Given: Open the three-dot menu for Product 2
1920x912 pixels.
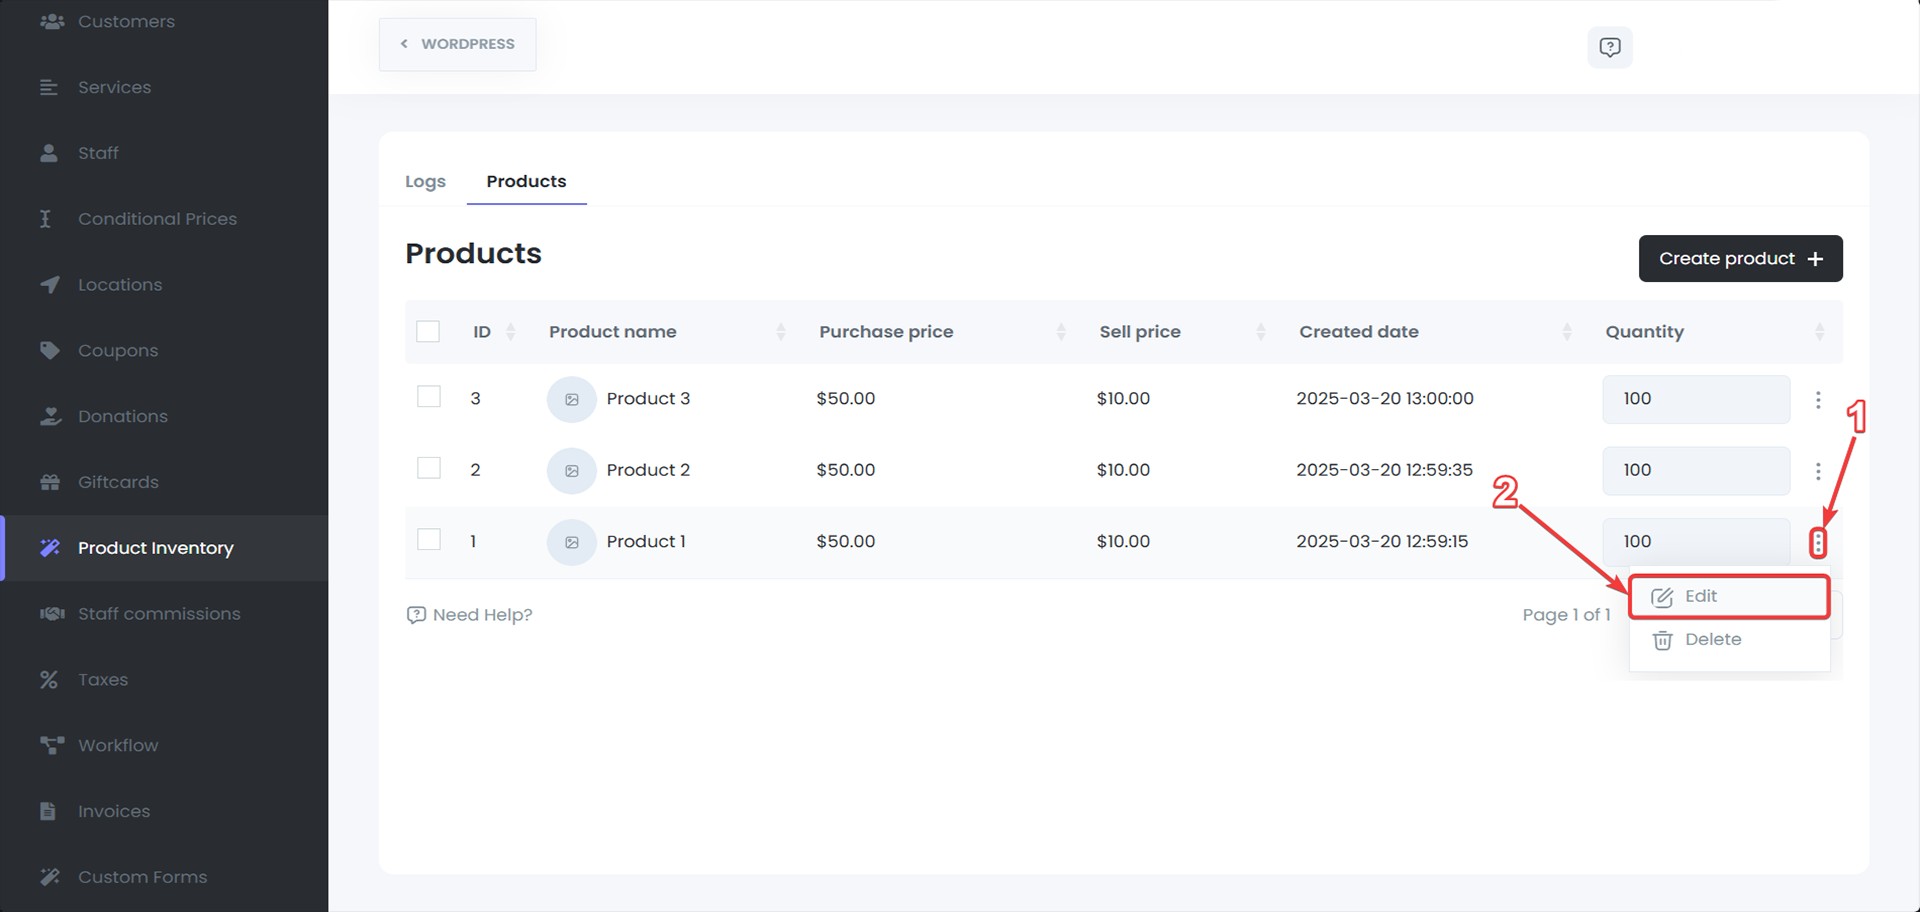Looking at the screenshot, I should pos(1818,470).
